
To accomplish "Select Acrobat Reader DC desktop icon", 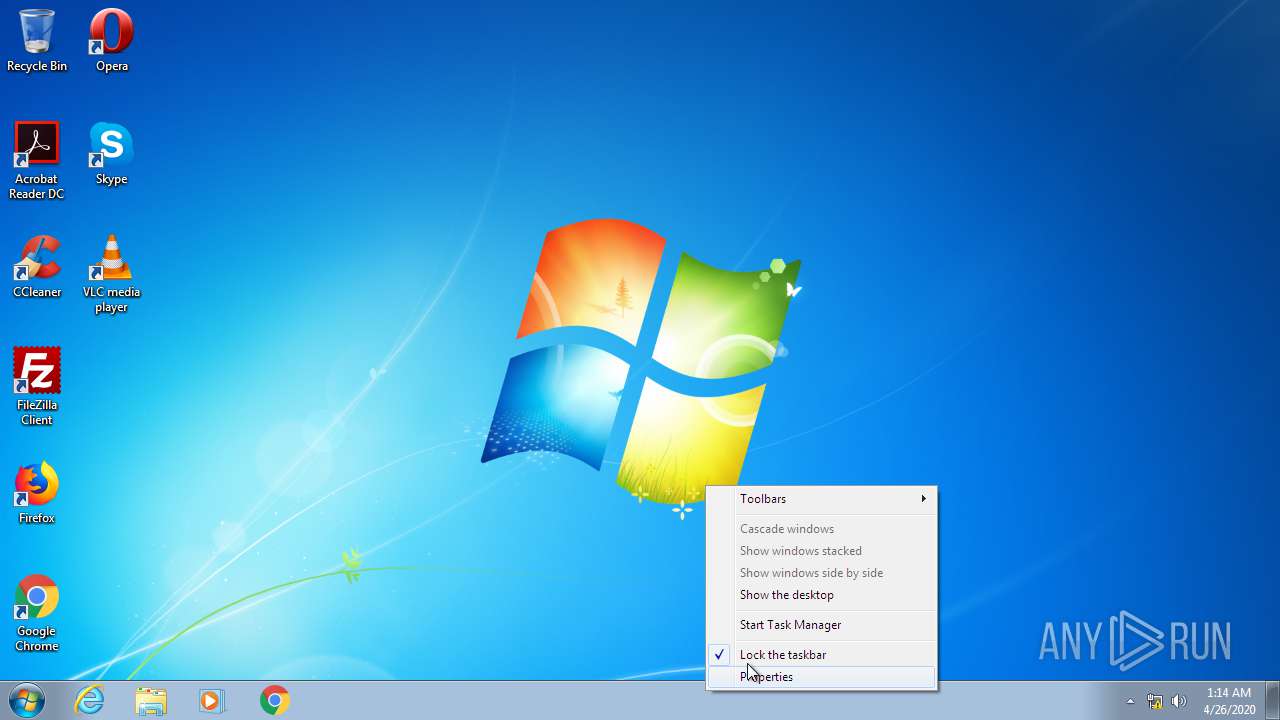I will click(37, 161).
